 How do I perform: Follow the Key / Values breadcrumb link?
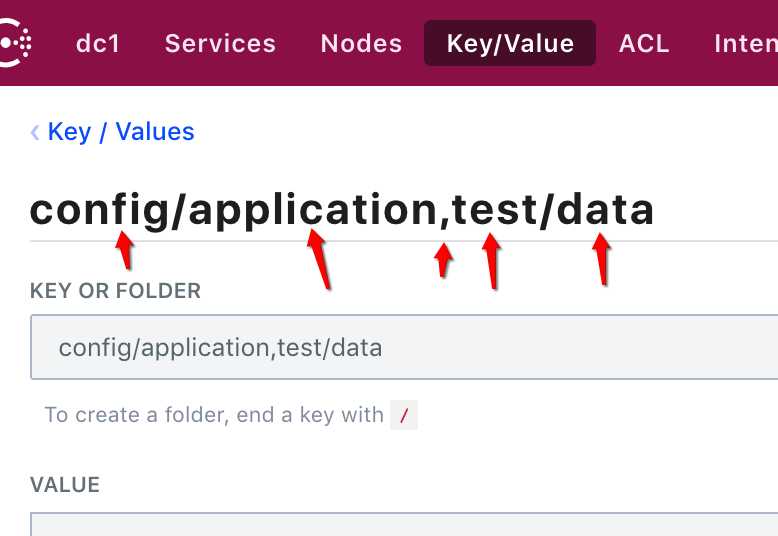pos(121,132)
